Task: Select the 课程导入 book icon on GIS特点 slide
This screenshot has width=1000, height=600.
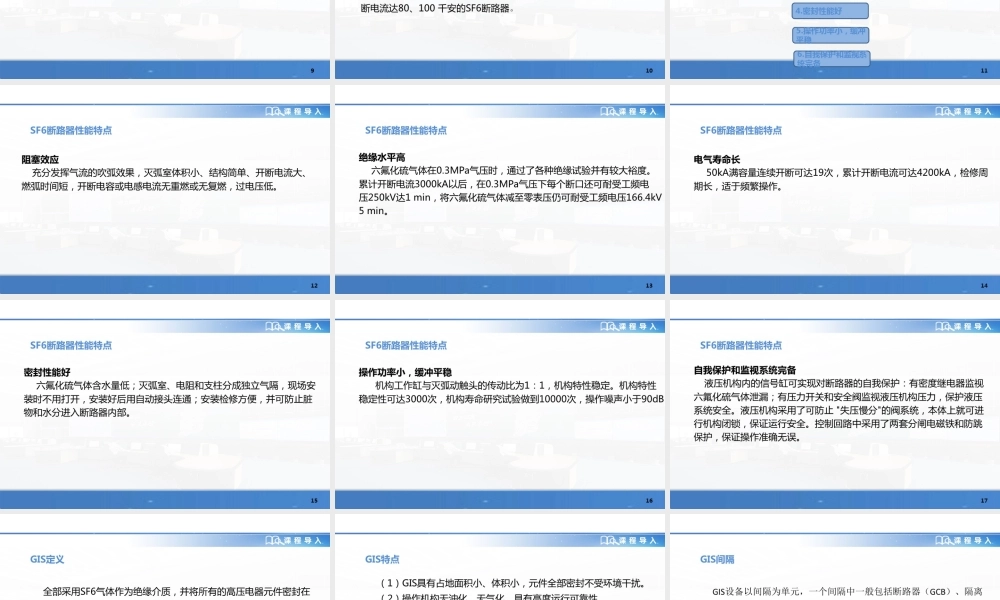Action: pos(608,541)
